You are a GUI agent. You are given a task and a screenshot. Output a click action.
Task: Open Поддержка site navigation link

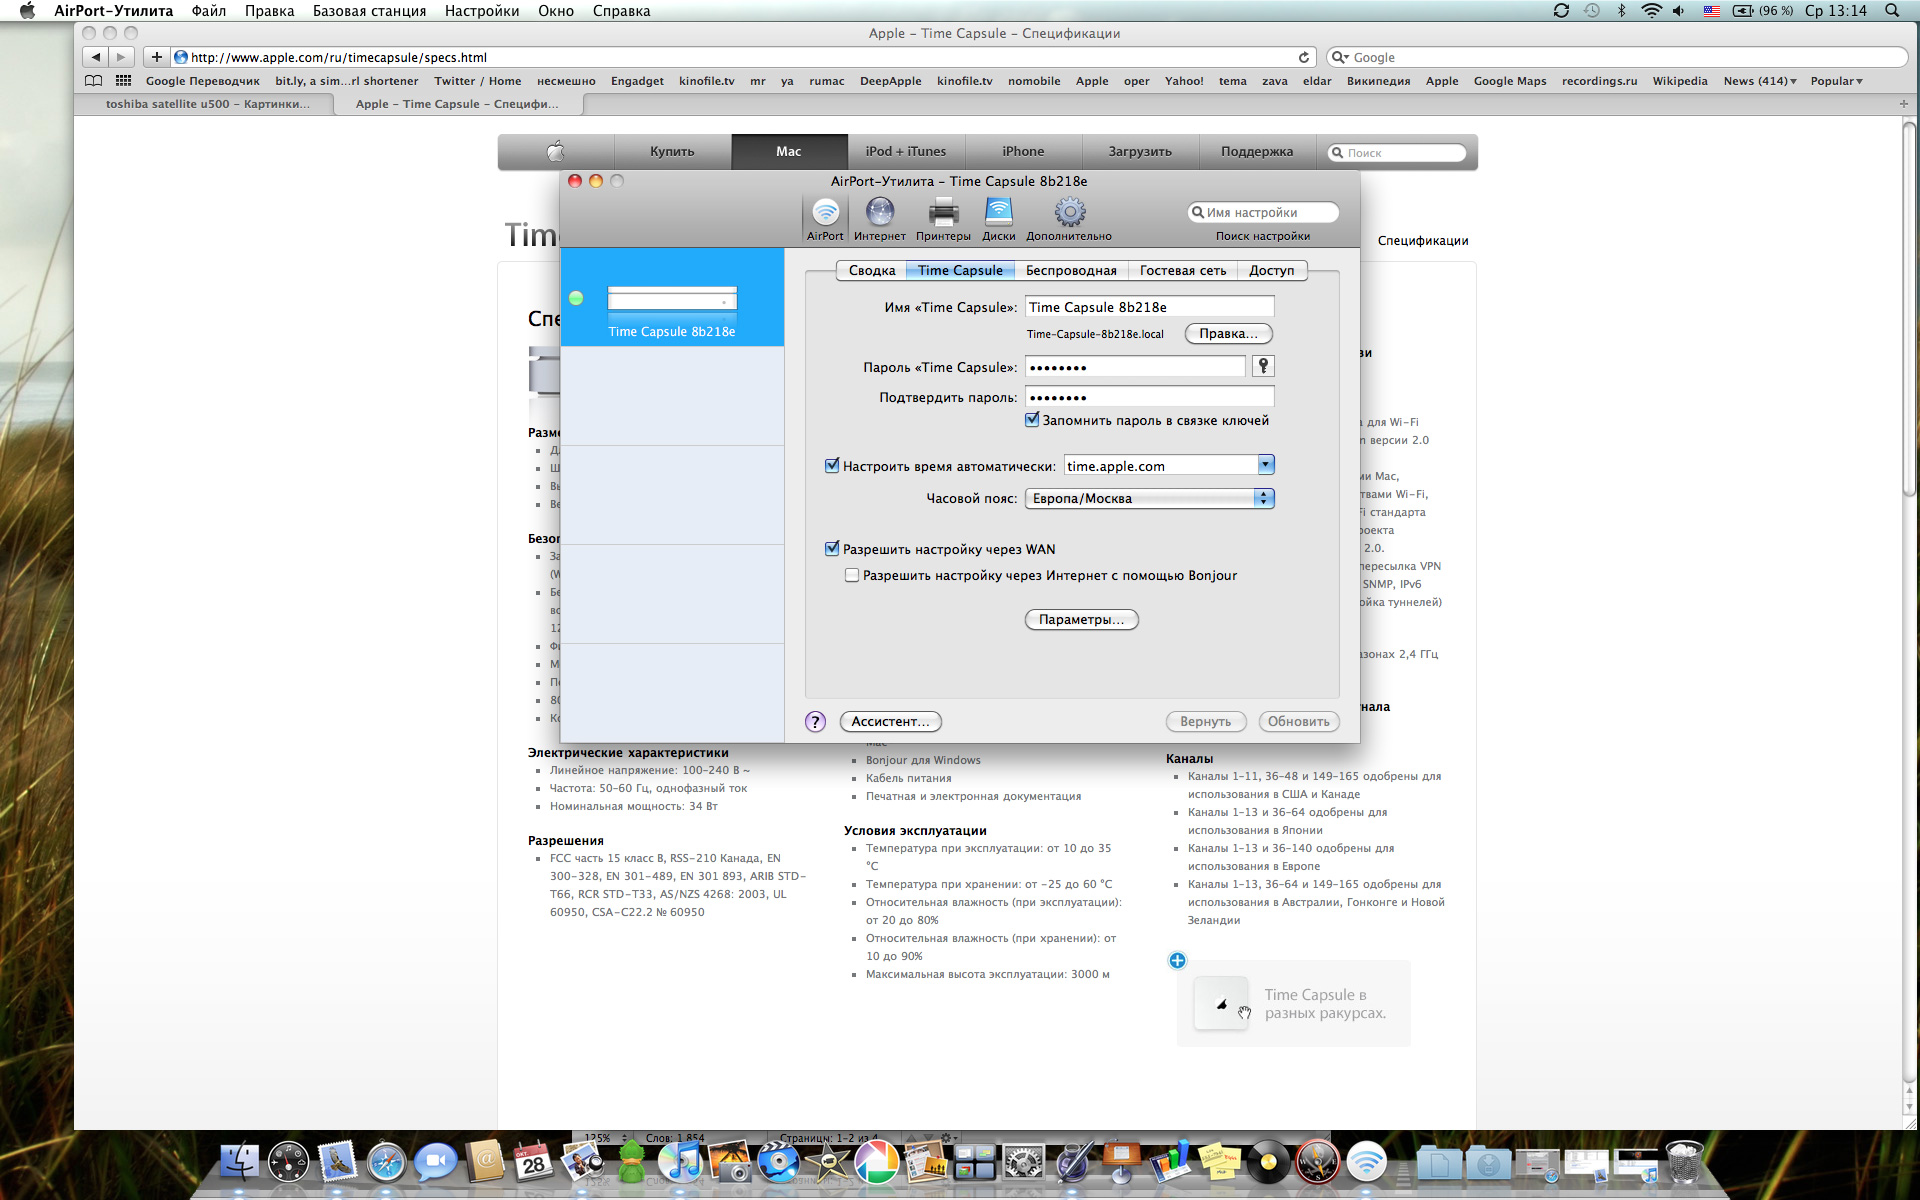tap(1256, 152)
